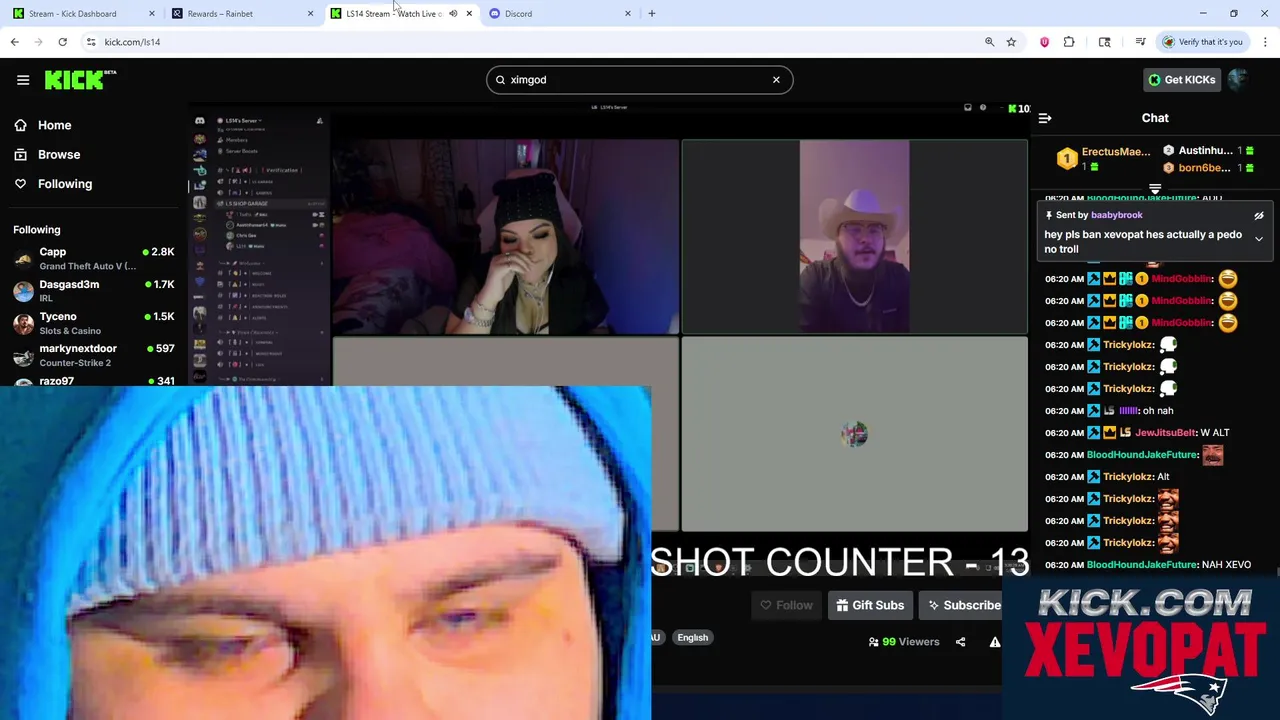Close the Discord tab
1280x720 pixels.
pyautogui.click(x=628, y=14)
